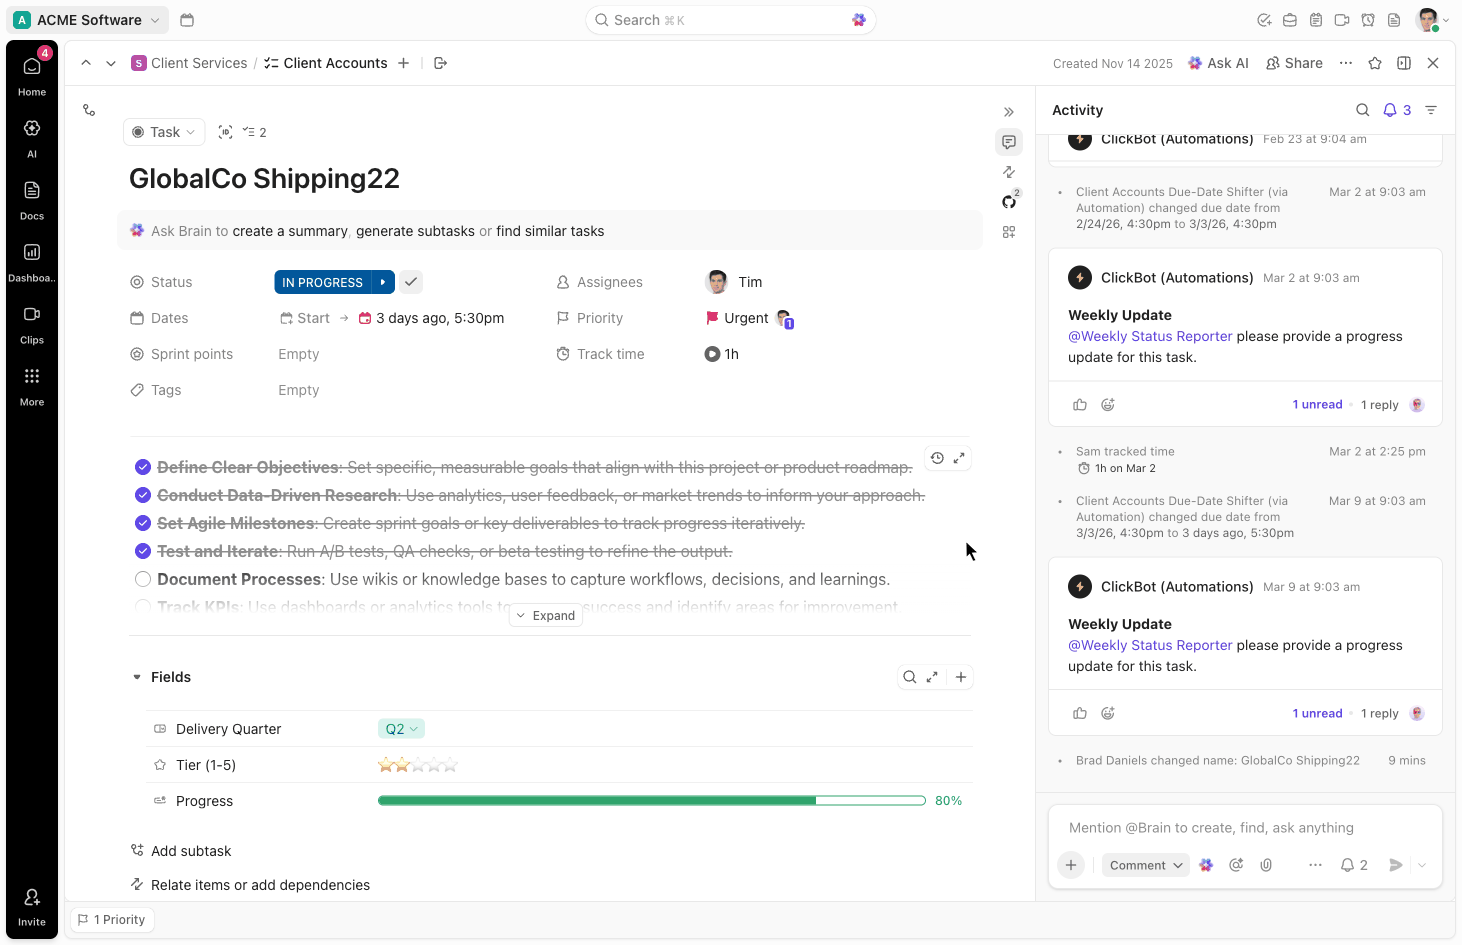
Task: Check off the Document Processes checklist item
Action: [143, 579]
